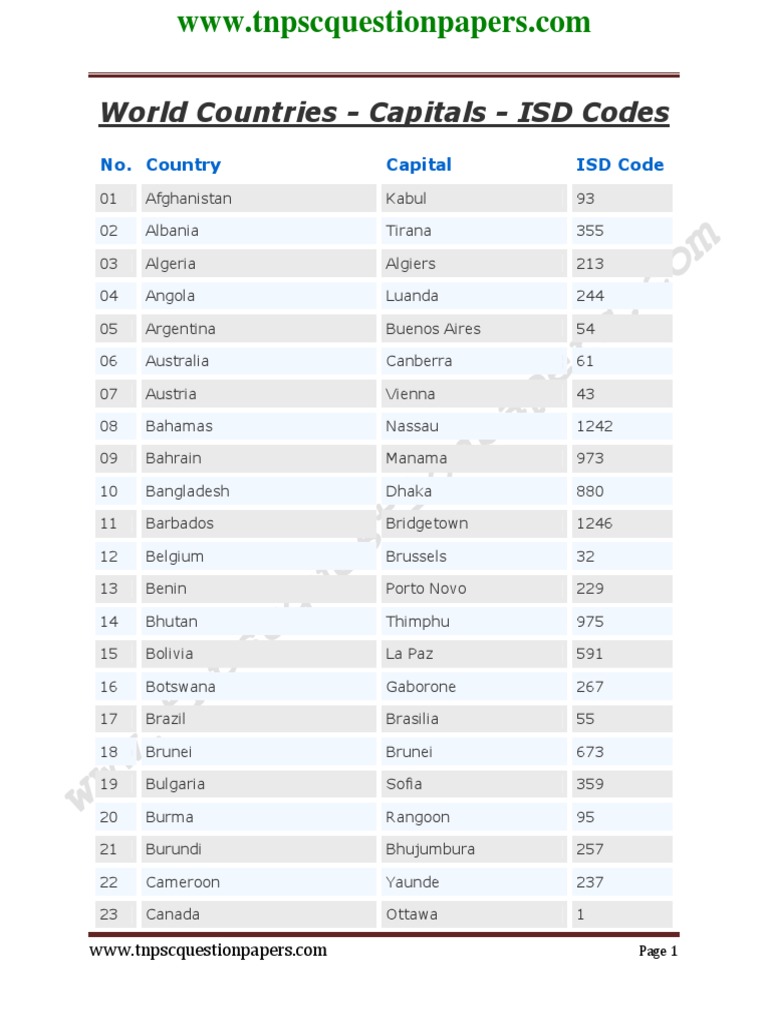
Task: Select ISD code 1242 for Bahamas
Action: [595, 426]
